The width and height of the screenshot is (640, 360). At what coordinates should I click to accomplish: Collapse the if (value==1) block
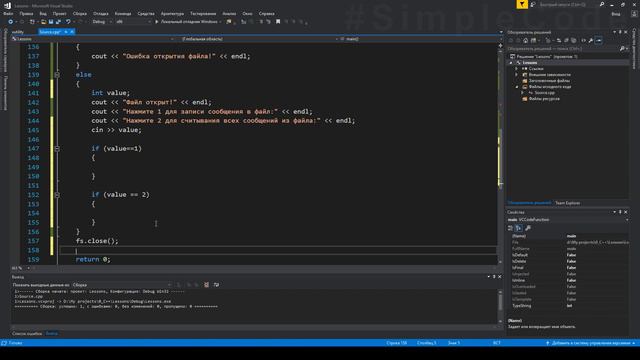point(57,149)
